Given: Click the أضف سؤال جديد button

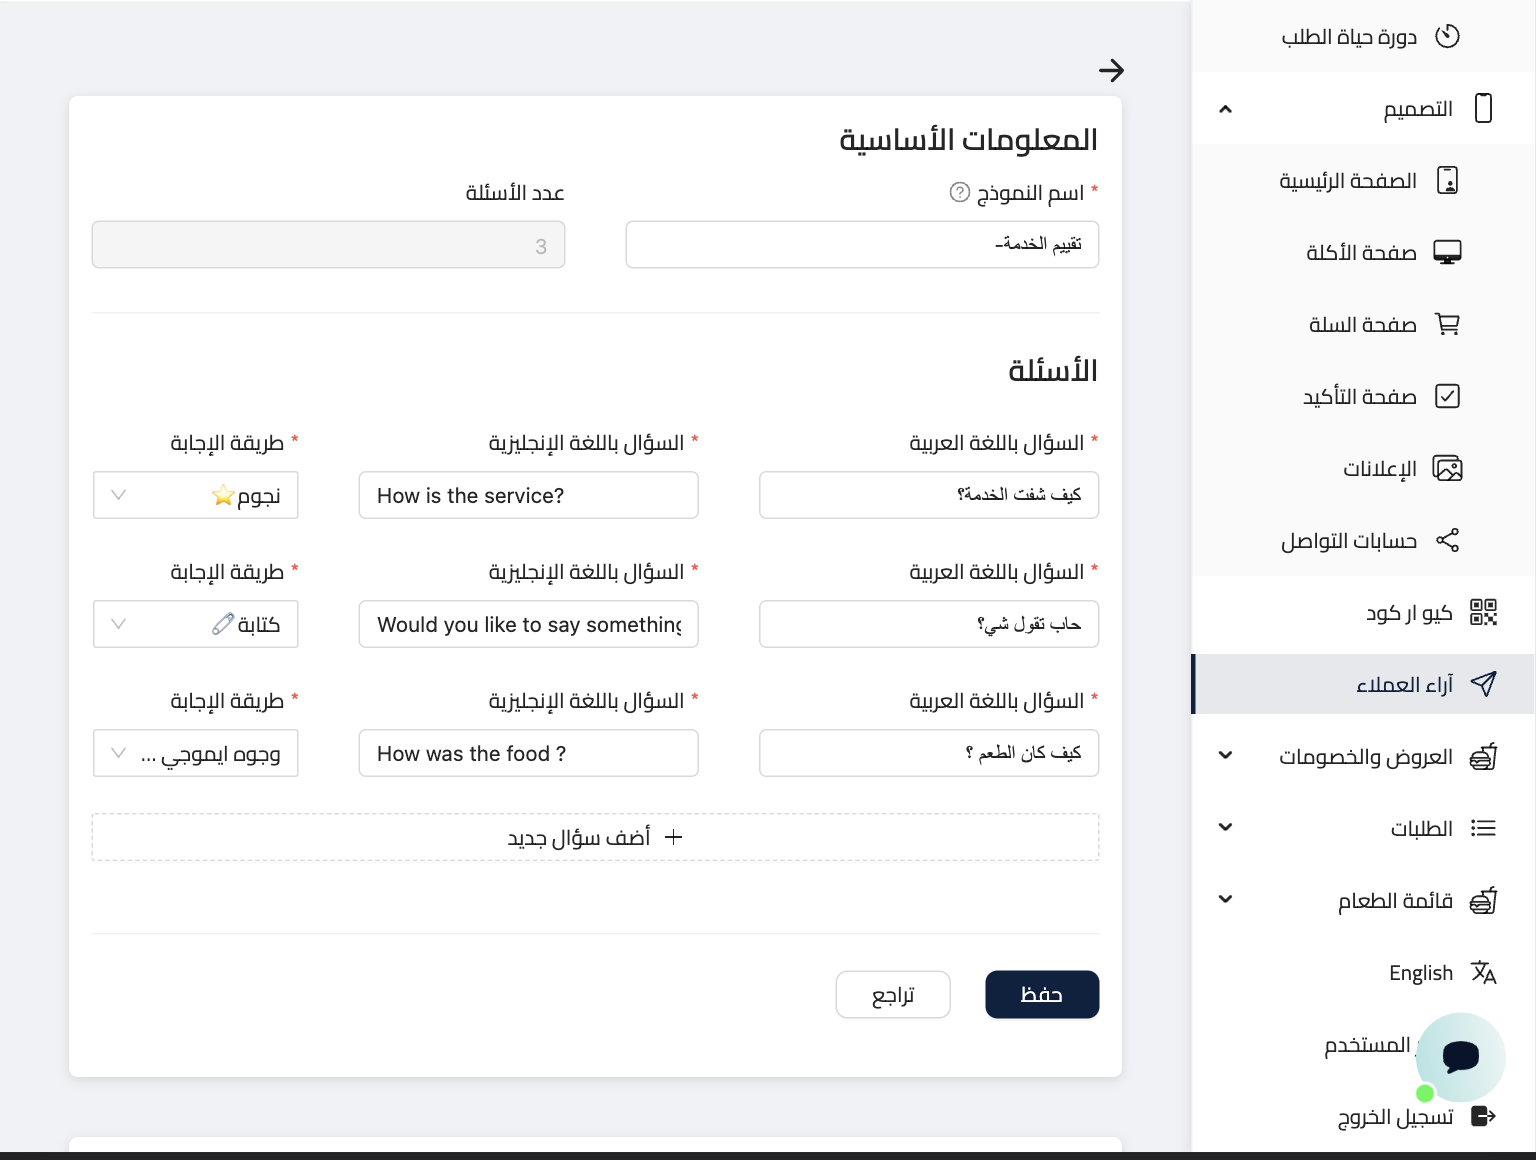Looking at the screenshot, I should click(x=595, y=837).
